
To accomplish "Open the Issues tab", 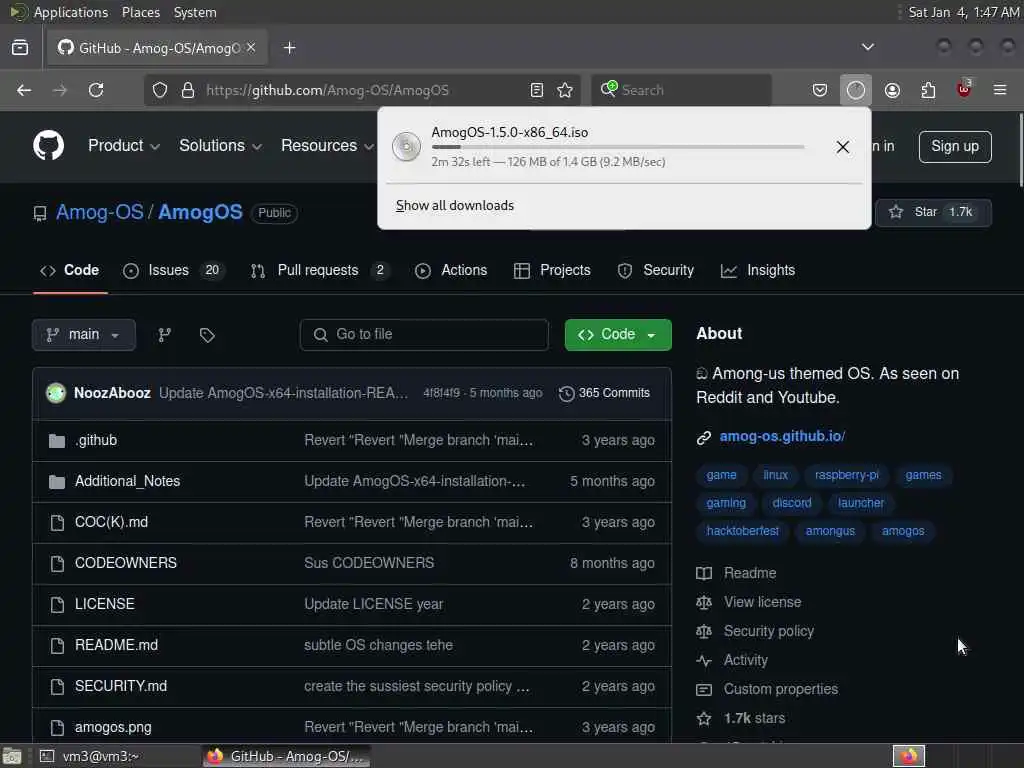I will 174,270.
